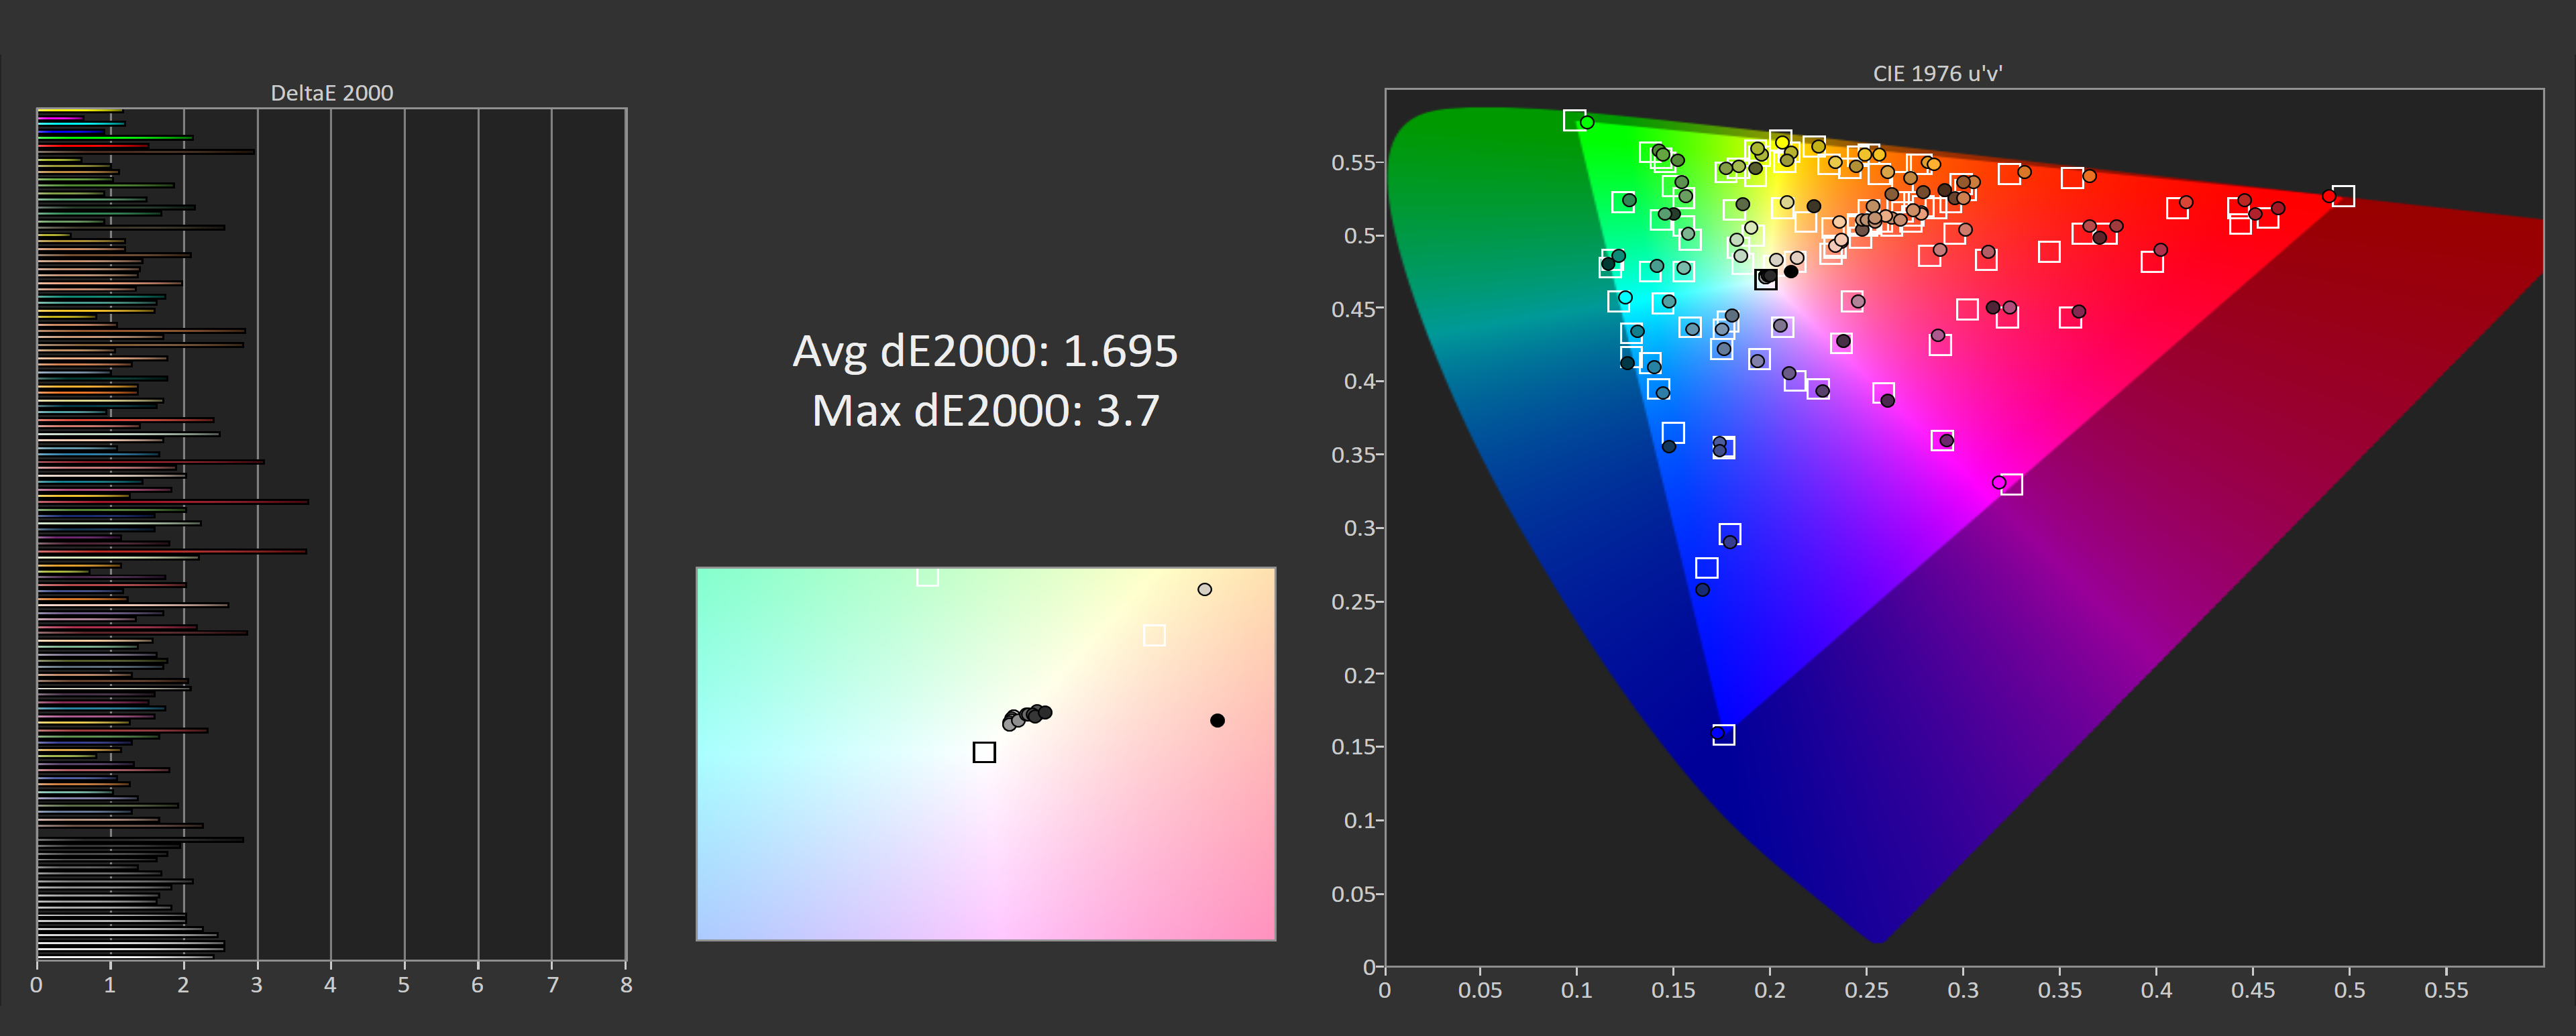Select the white square near yellow in zoomed panel
2576x1036 pixels.
(x=1154, y=635)
